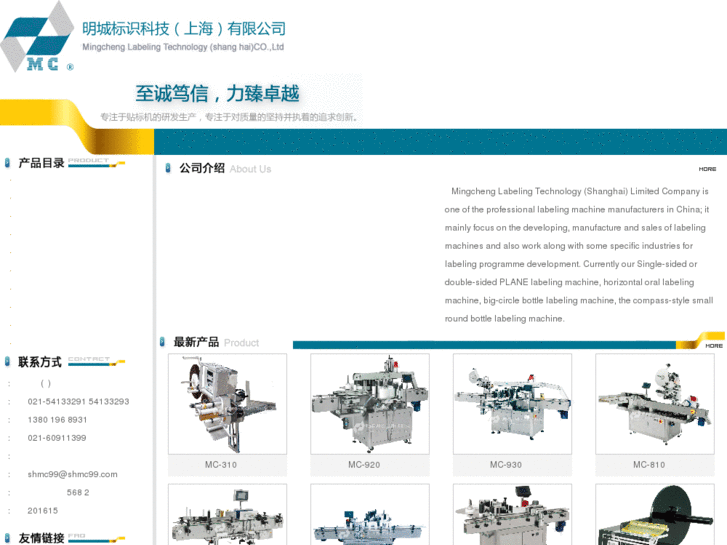Open MORE link in About Us section
This screenshot has height=545, width=727.
coord(707,169)
